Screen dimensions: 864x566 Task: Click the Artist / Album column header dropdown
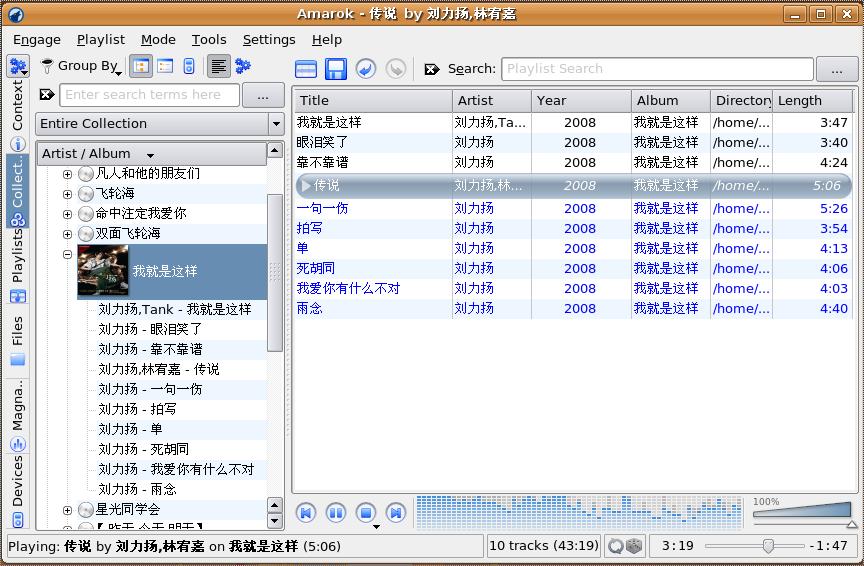pyautogui.click(x=152, y=154)
